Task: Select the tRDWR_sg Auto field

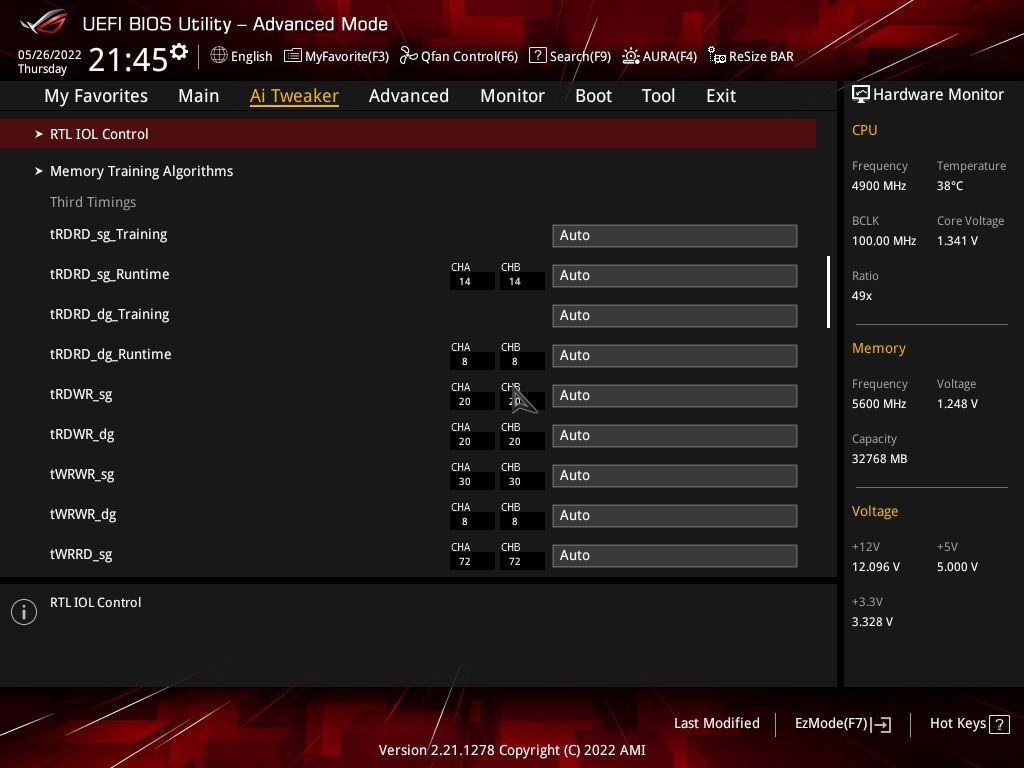Action: pyautogui.click(x=675, y=396)
